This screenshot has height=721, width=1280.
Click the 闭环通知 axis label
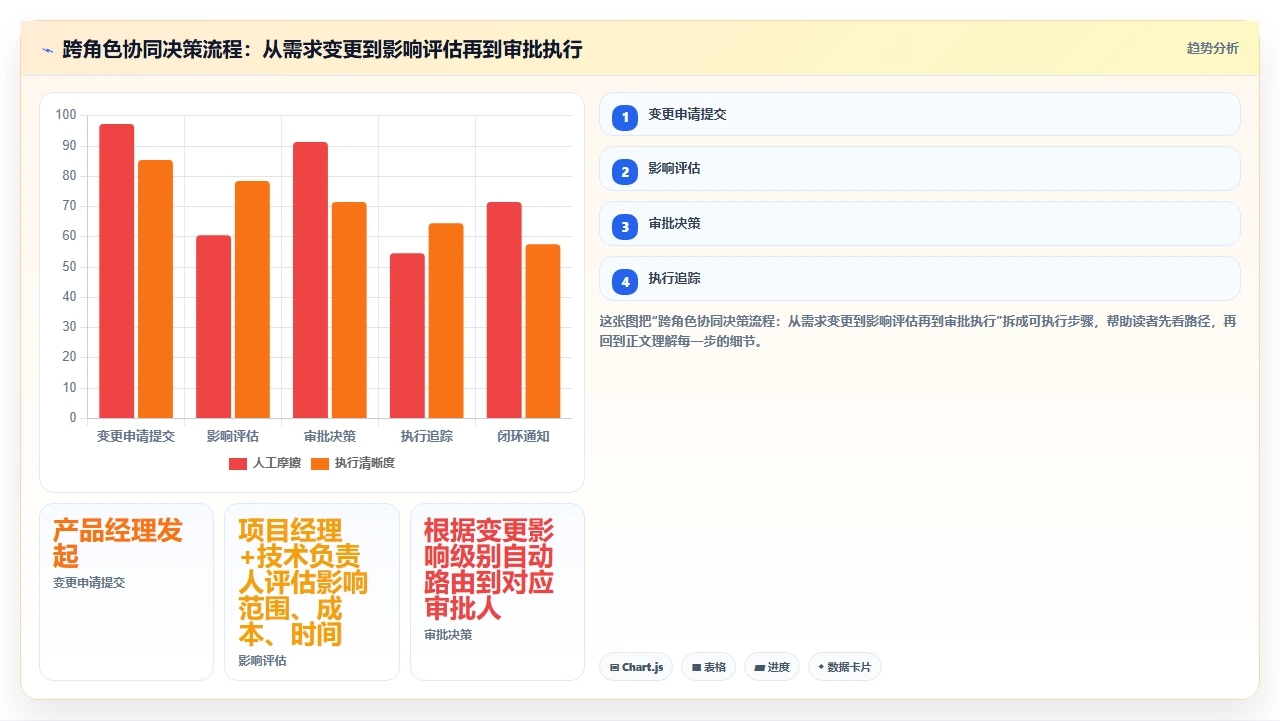(524, 437)
